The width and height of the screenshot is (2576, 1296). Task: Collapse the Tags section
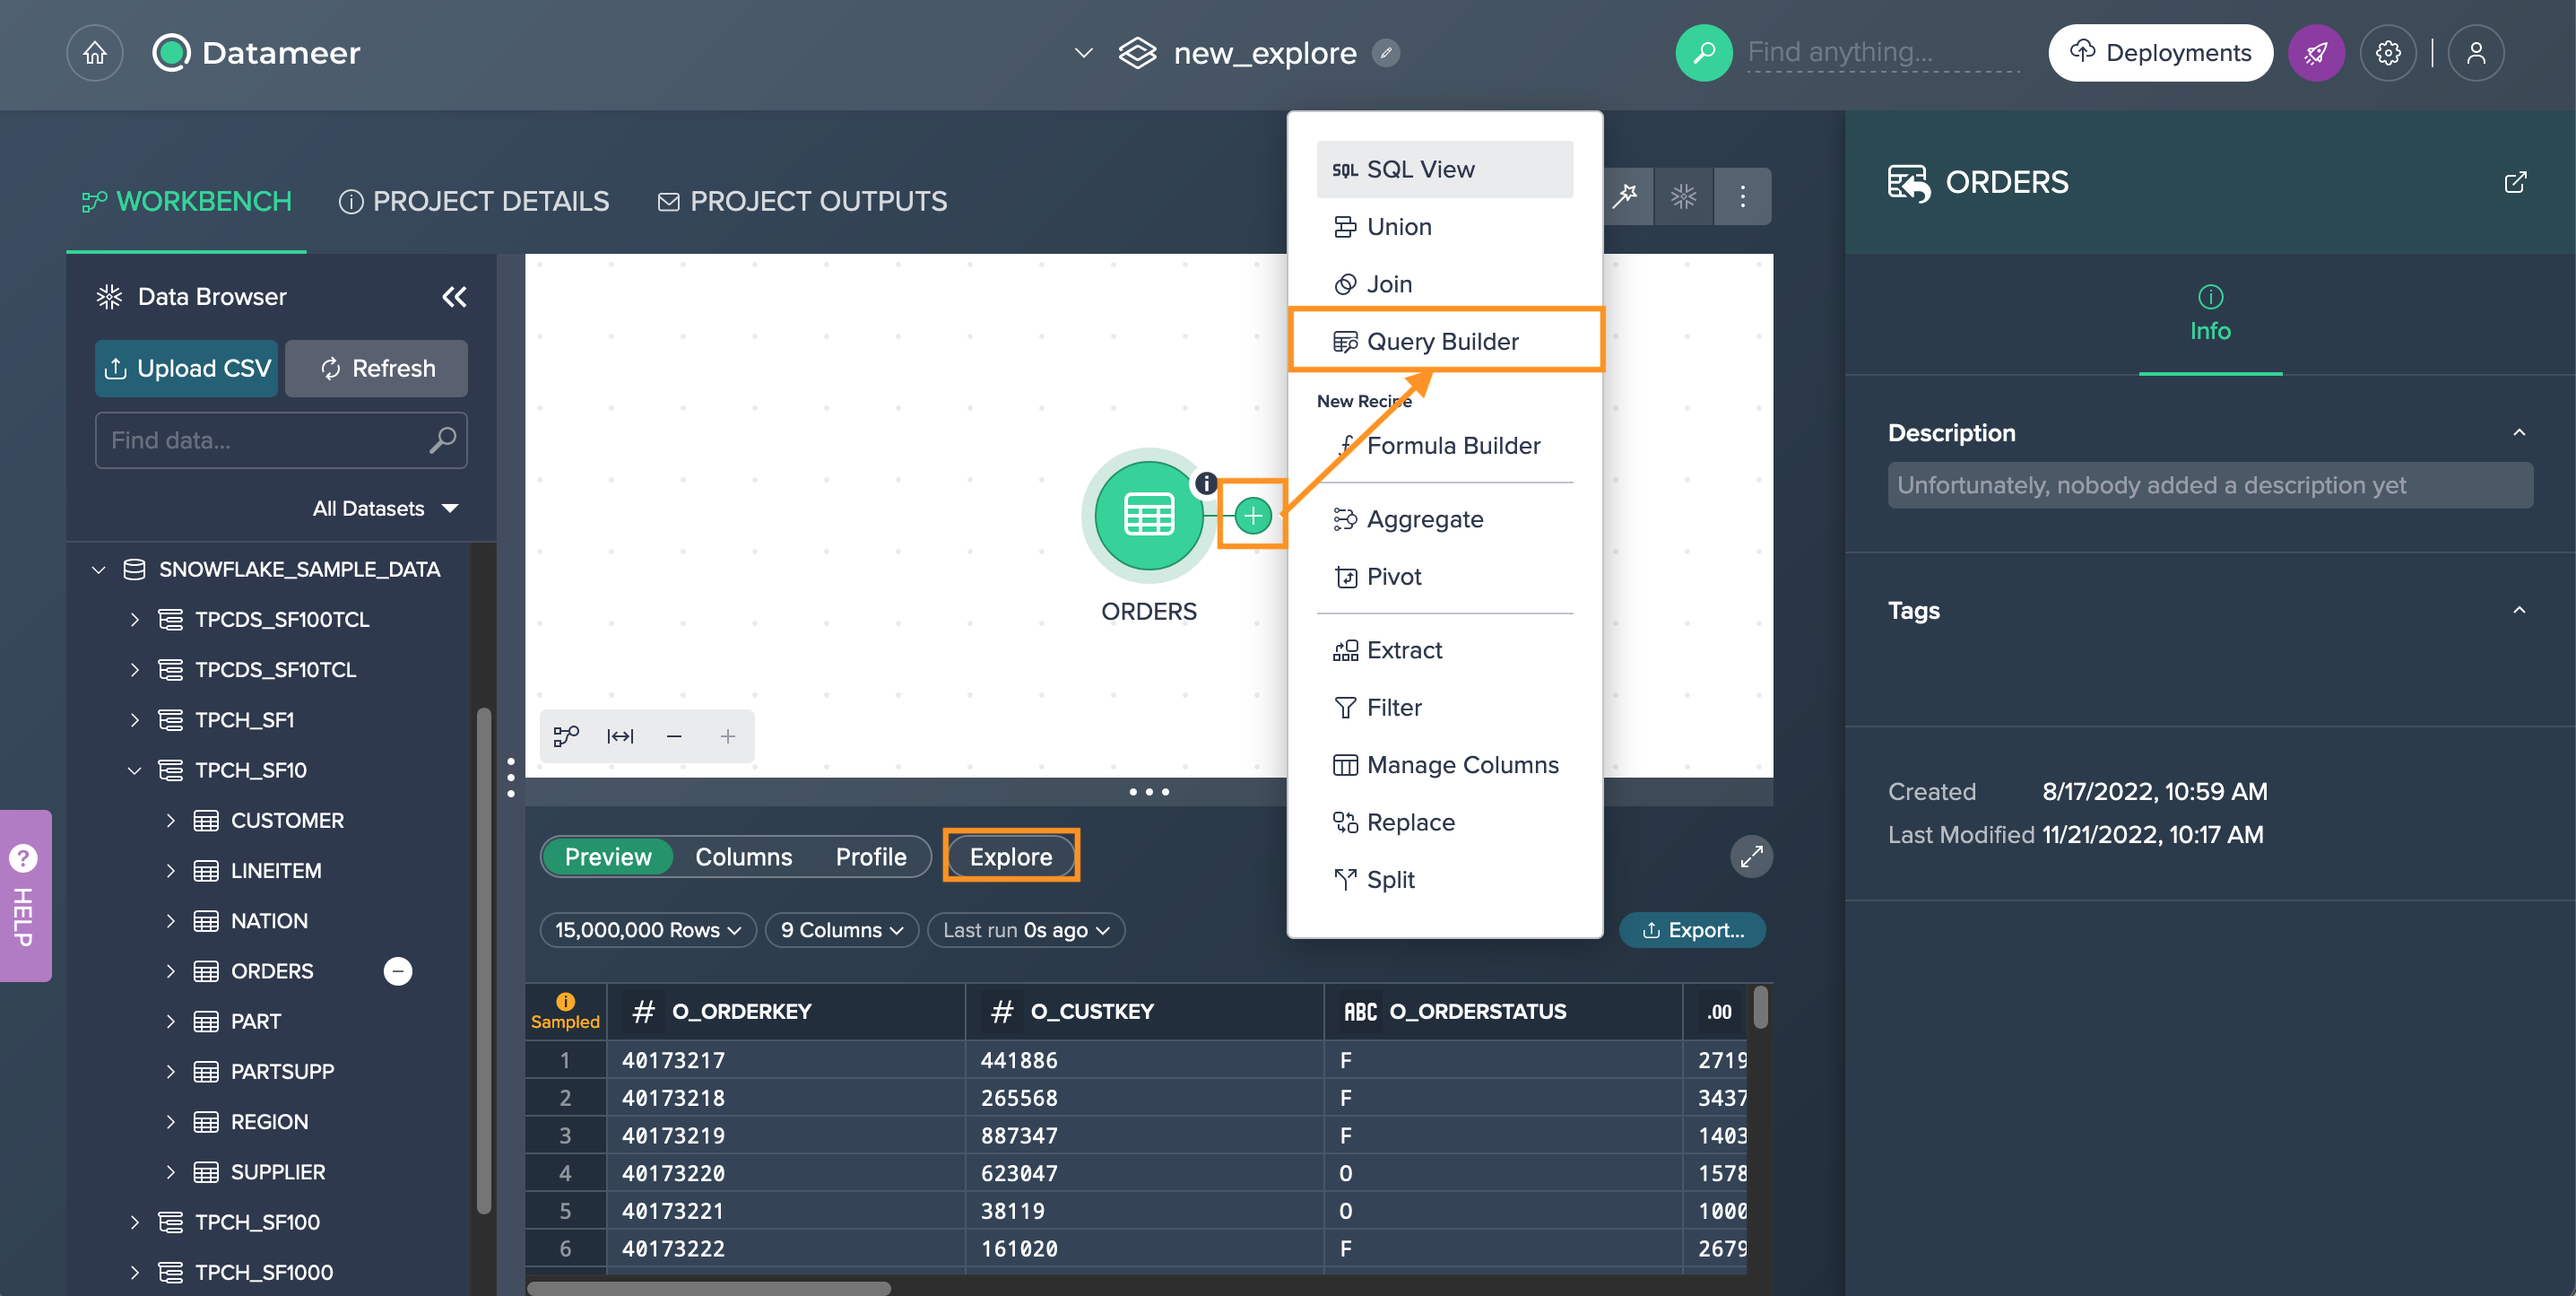click(2519, 610)
